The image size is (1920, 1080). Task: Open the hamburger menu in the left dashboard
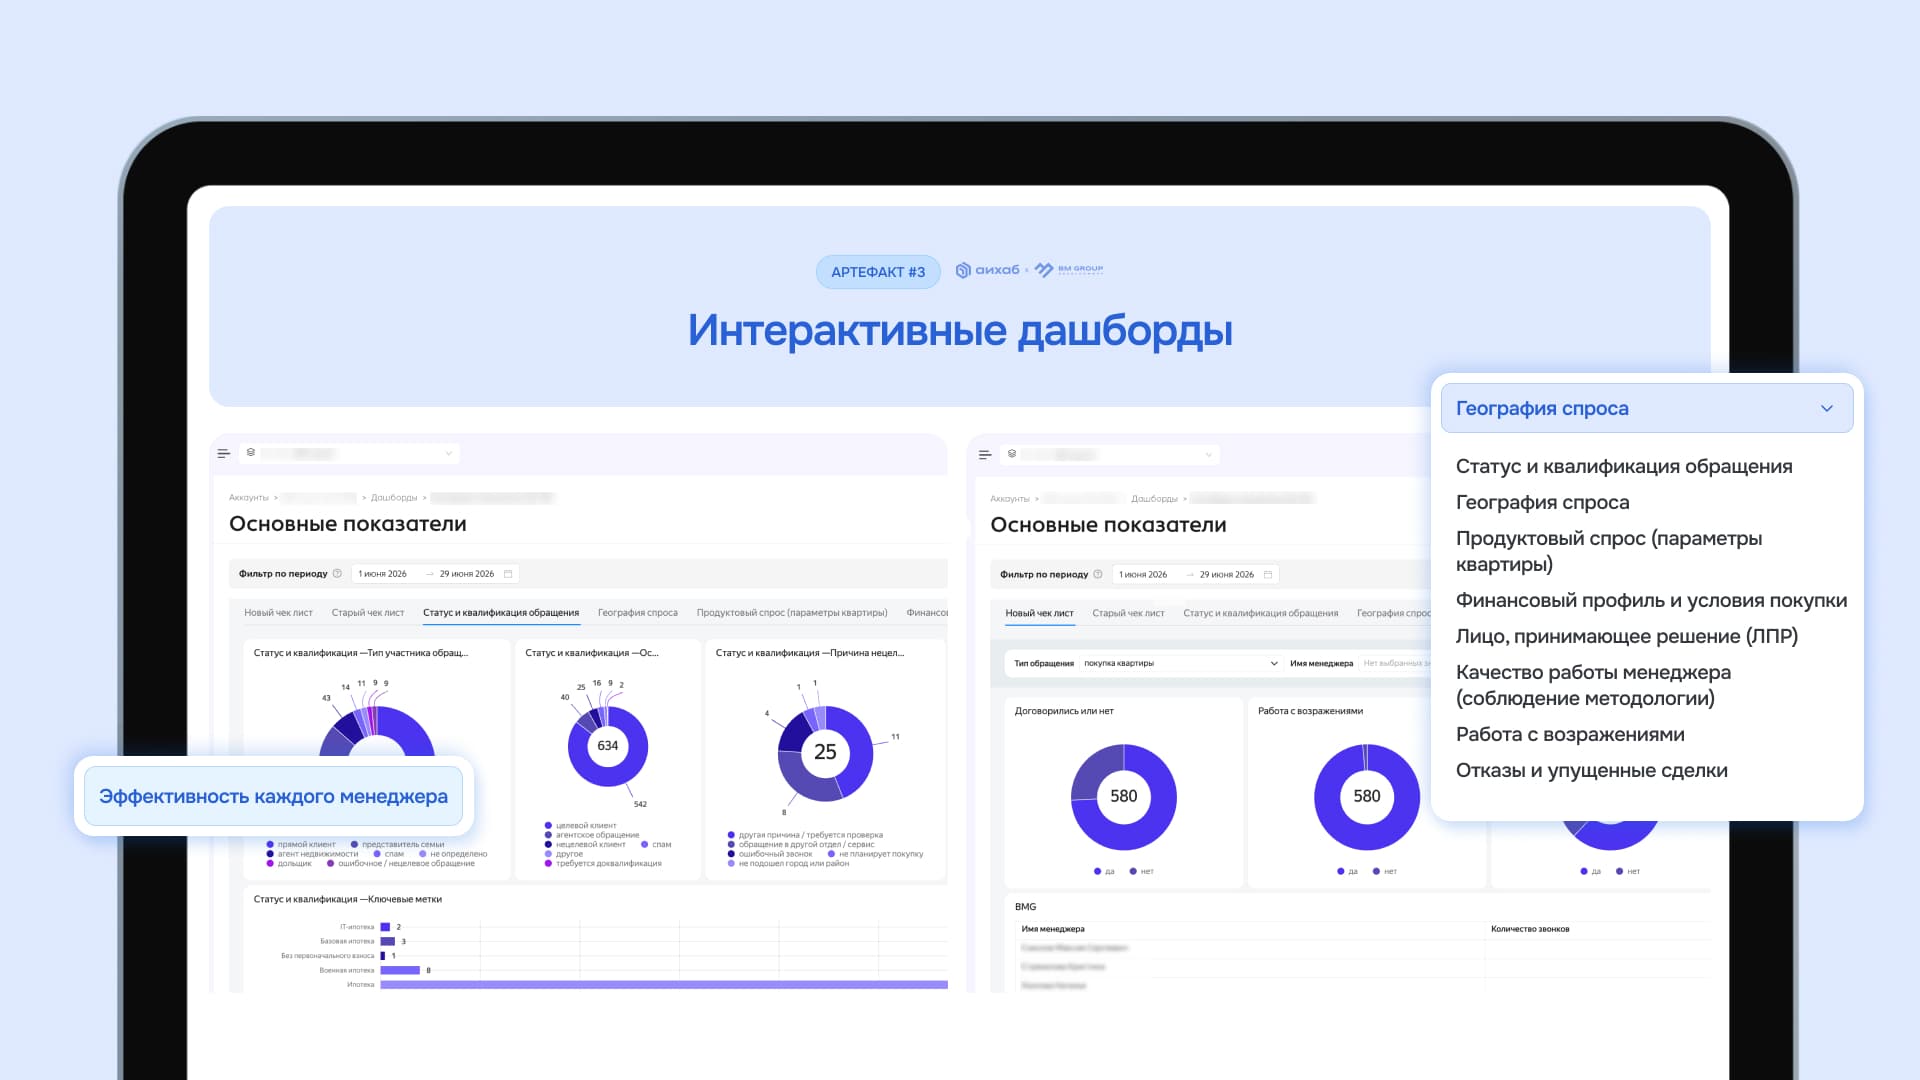pyautogui.click(x=224, y=453)
